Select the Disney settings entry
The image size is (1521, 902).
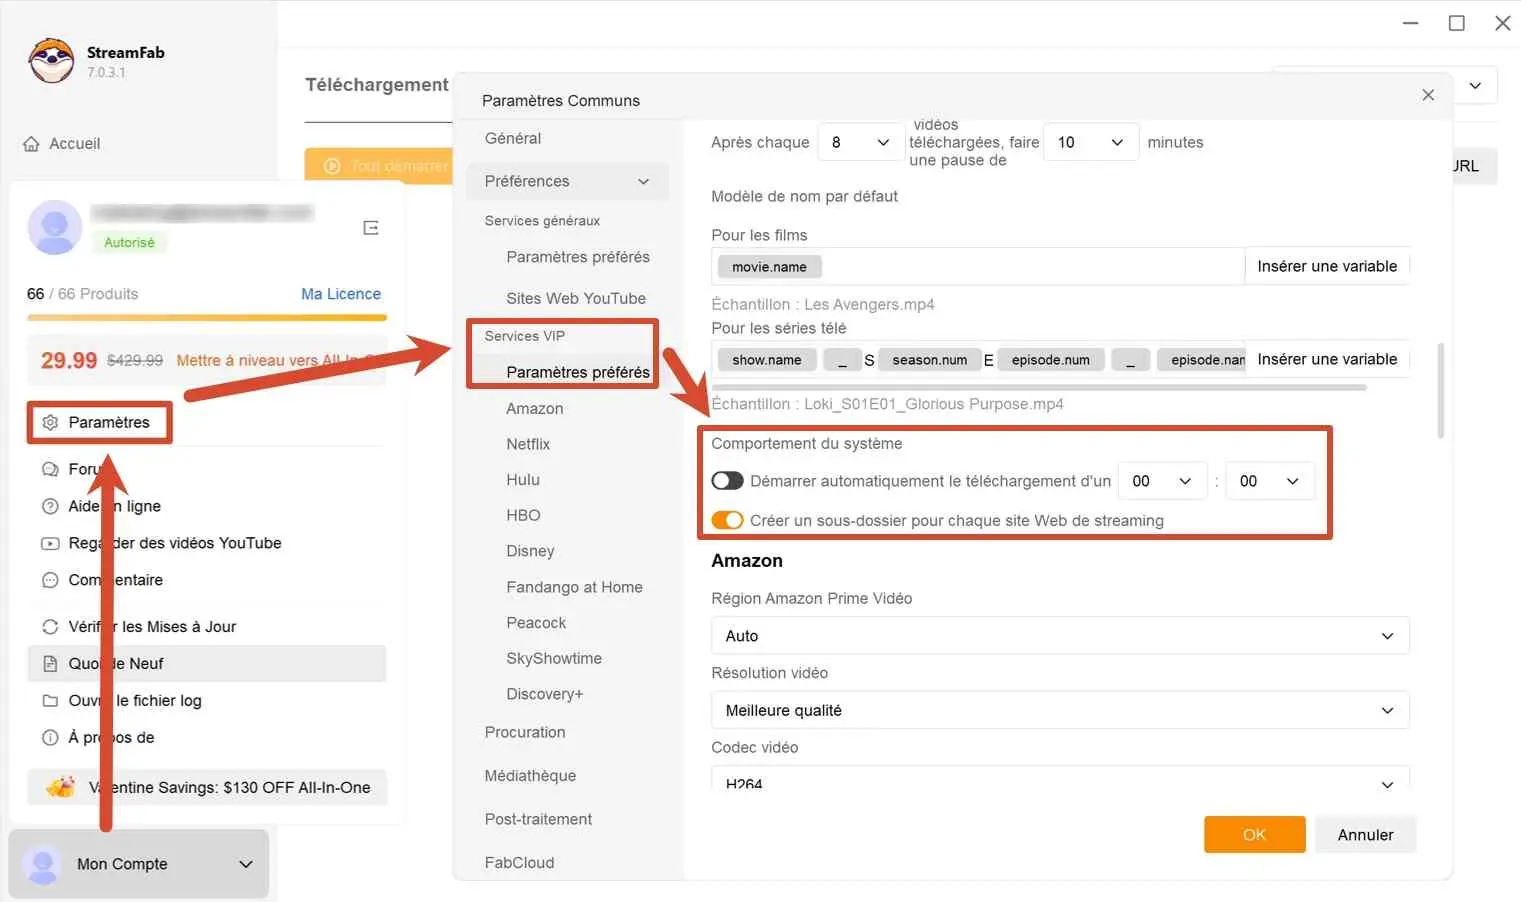pyautogui.click(x=530, y=551)
